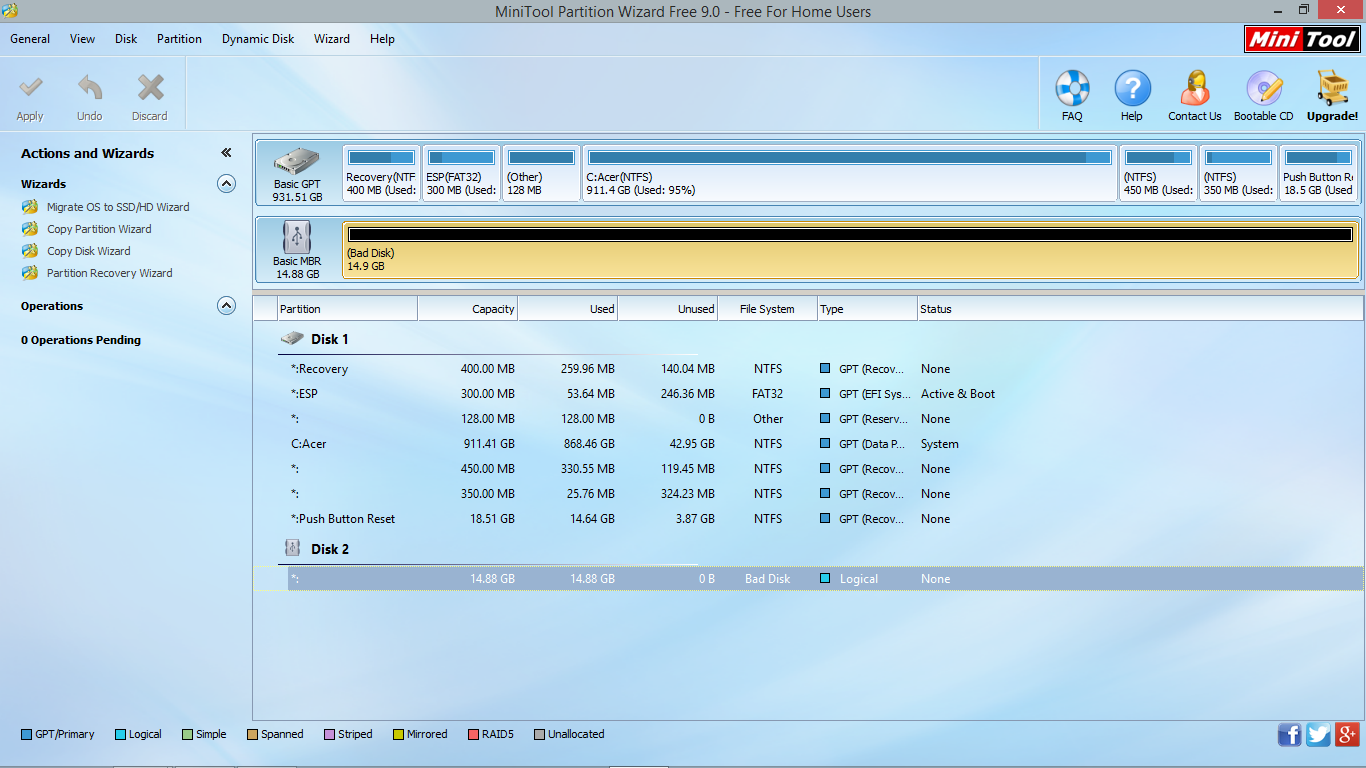Select the (Other) 128 MB partition block
Image resolution: width=1366 pixels, height=768 pixels.
point(541,173)
